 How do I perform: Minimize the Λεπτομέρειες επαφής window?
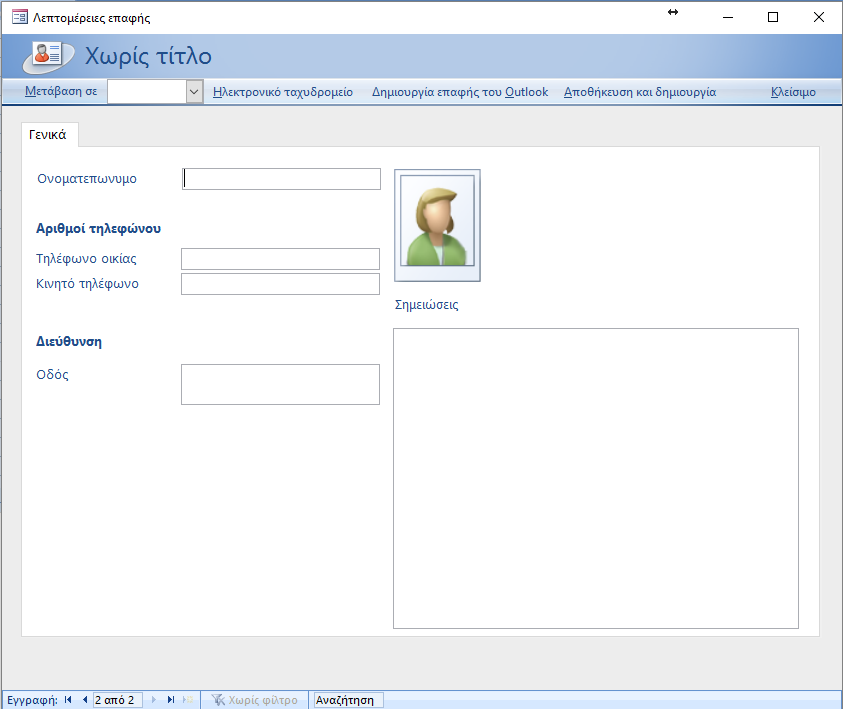click(727, 17)
